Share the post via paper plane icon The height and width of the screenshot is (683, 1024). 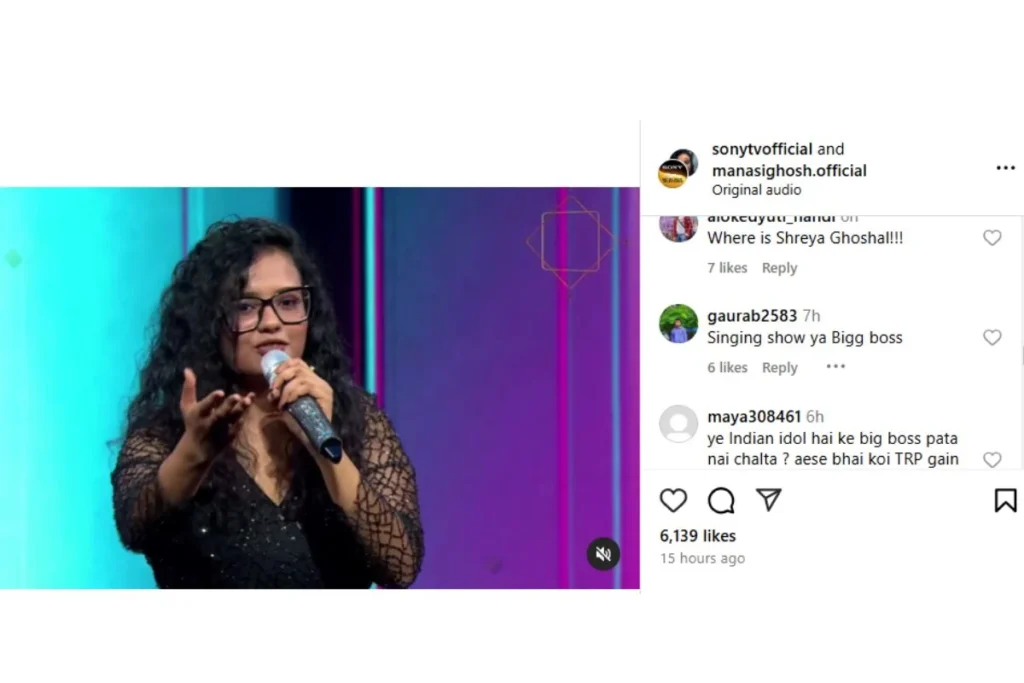(769, 500)
